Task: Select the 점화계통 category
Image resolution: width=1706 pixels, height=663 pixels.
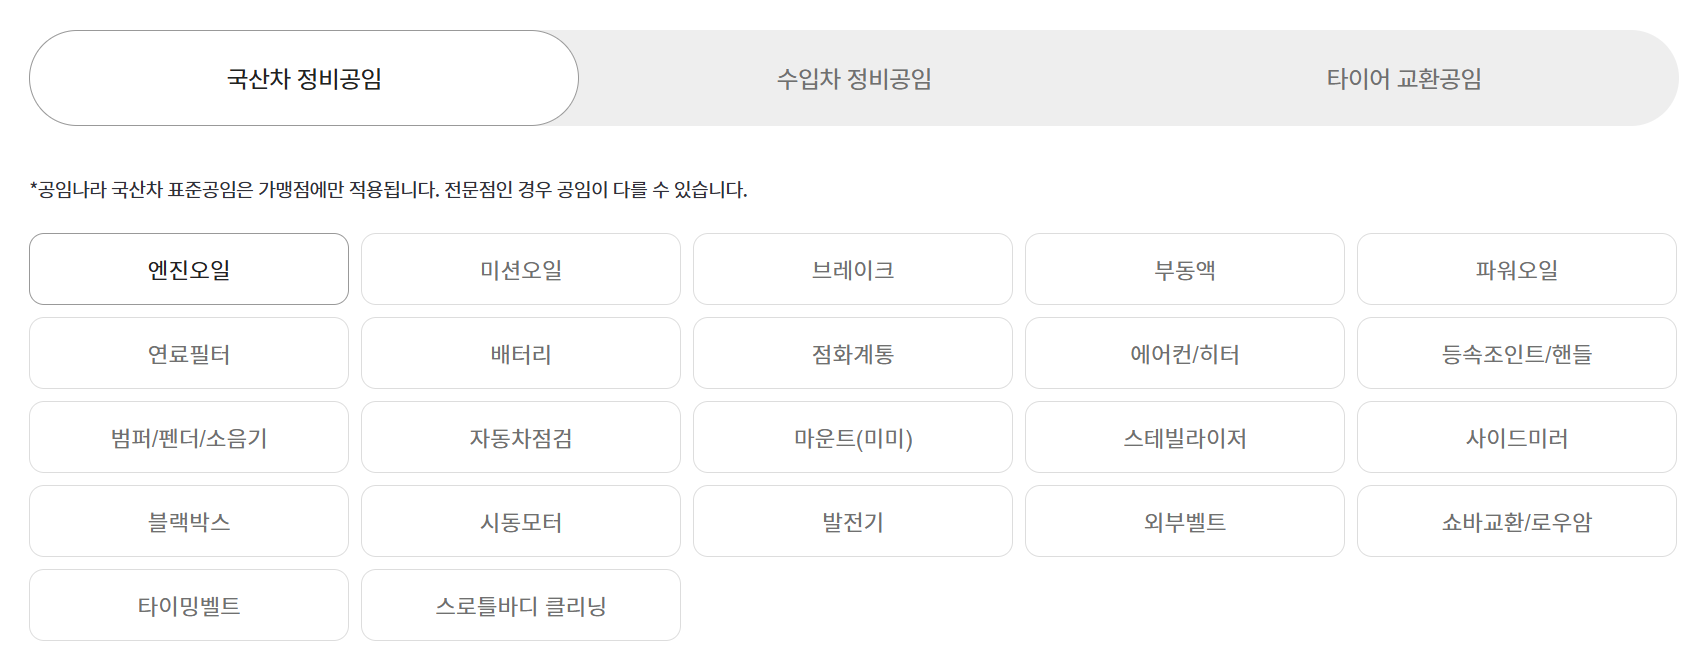Action: [x=854, y=353]
